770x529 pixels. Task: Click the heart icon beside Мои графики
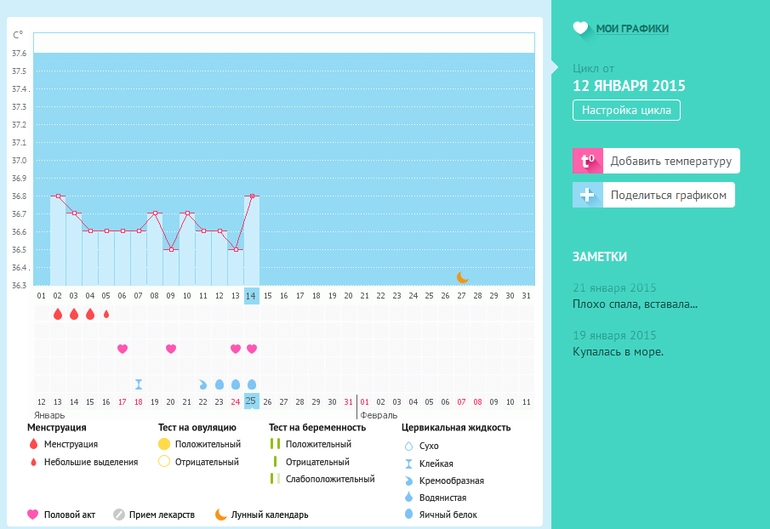pyautogui.click(x=581, y=29)
